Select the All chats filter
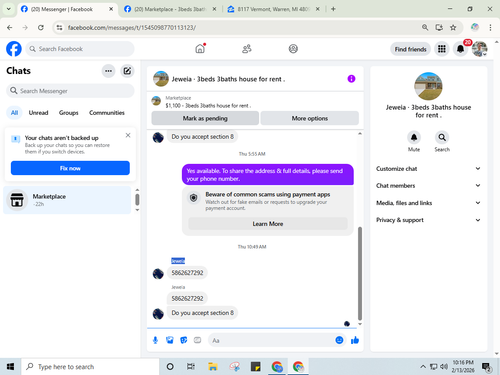Image resolution: width=500 pixels, height=375 pixels. click(x=14, y=113)
